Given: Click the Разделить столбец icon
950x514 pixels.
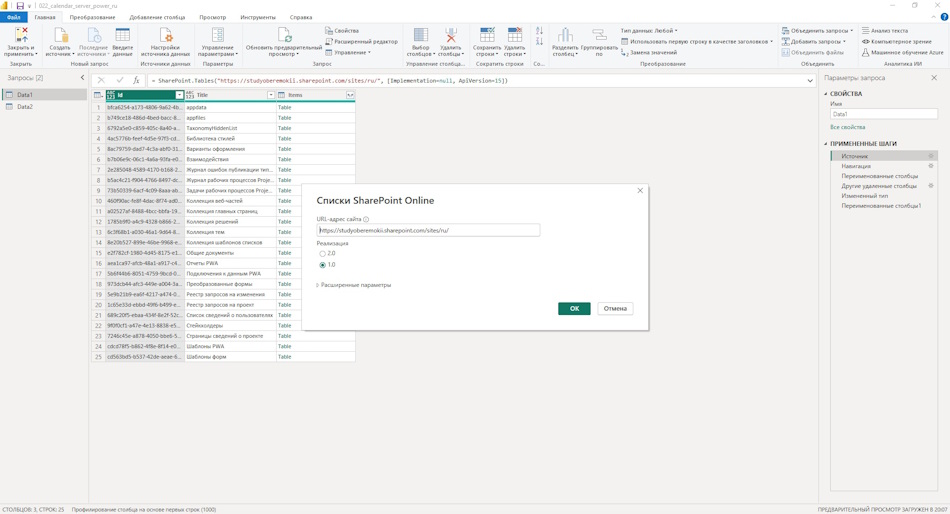Looking at the screenshot, I should [565, 35].
